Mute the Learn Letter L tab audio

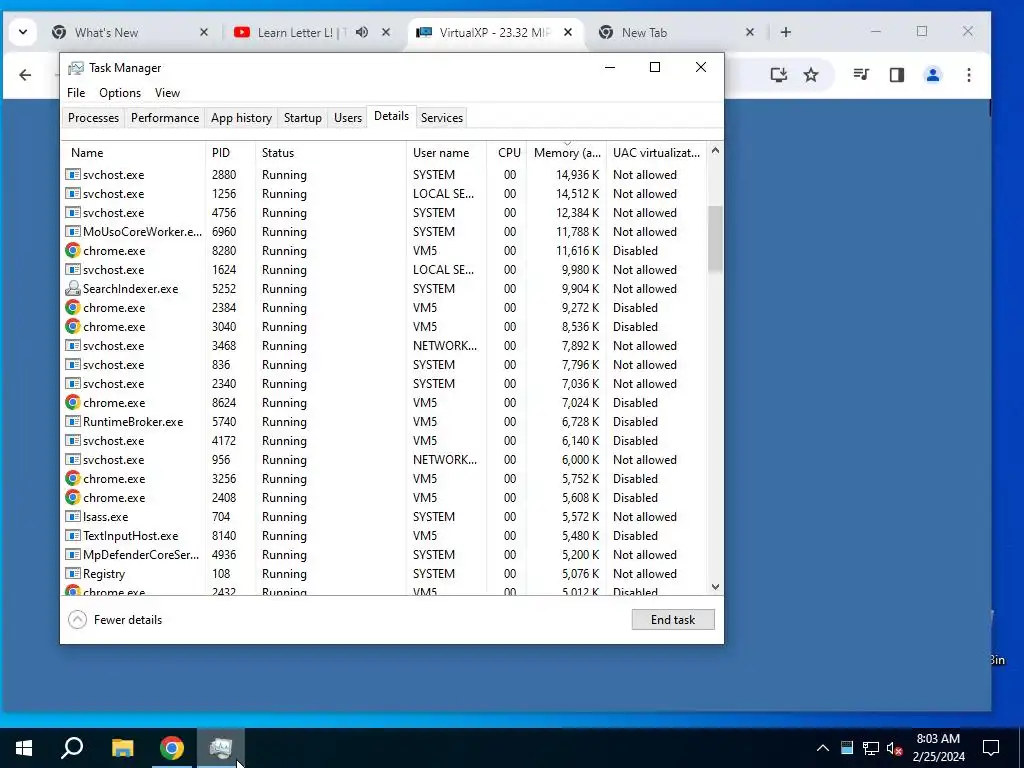[362, 32]
